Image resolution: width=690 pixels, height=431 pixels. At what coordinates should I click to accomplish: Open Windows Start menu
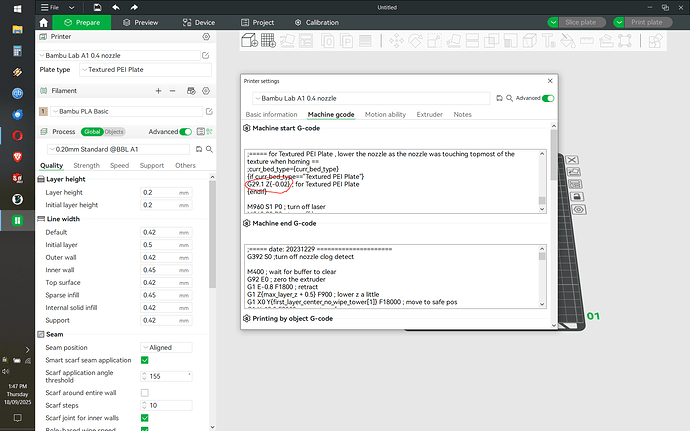pyautogui.click(x=17, y=8)
